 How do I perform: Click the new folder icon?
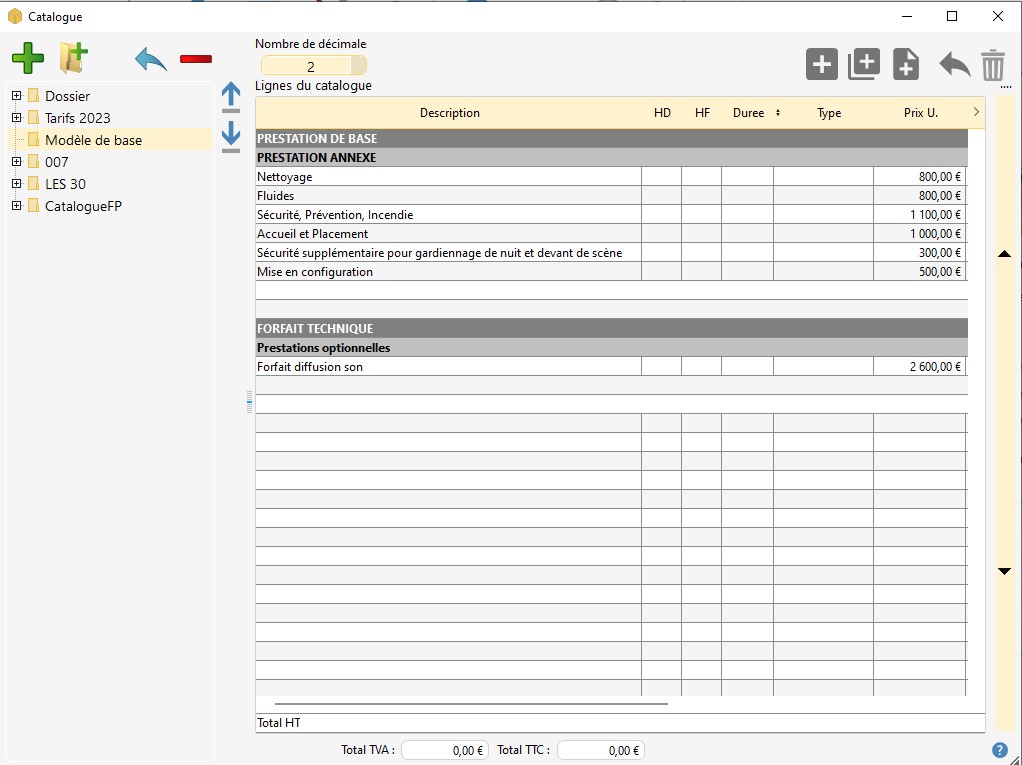73,58
